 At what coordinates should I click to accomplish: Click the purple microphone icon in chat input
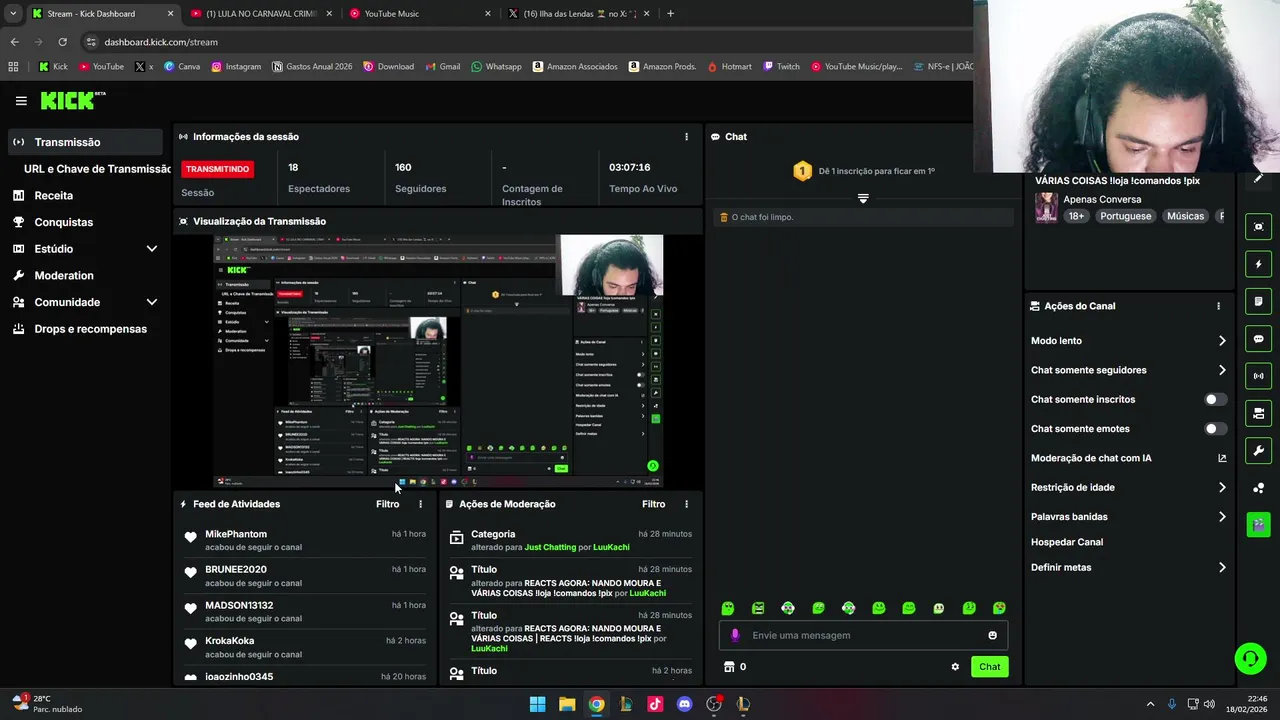[735, 635]
